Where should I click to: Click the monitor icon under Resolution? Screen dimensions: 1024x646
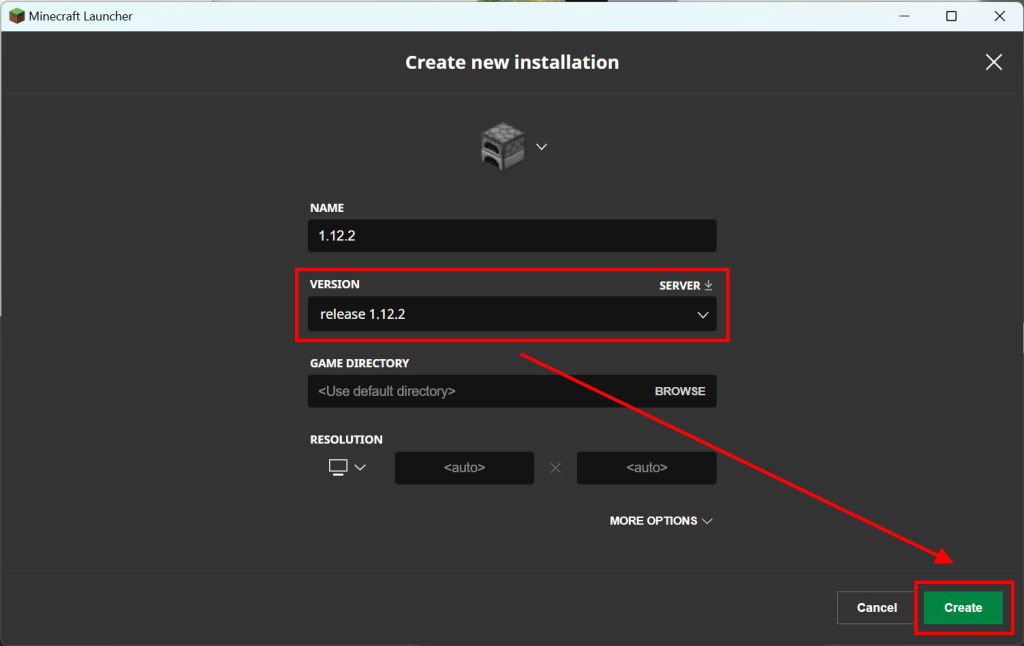(x=338, y=467)
